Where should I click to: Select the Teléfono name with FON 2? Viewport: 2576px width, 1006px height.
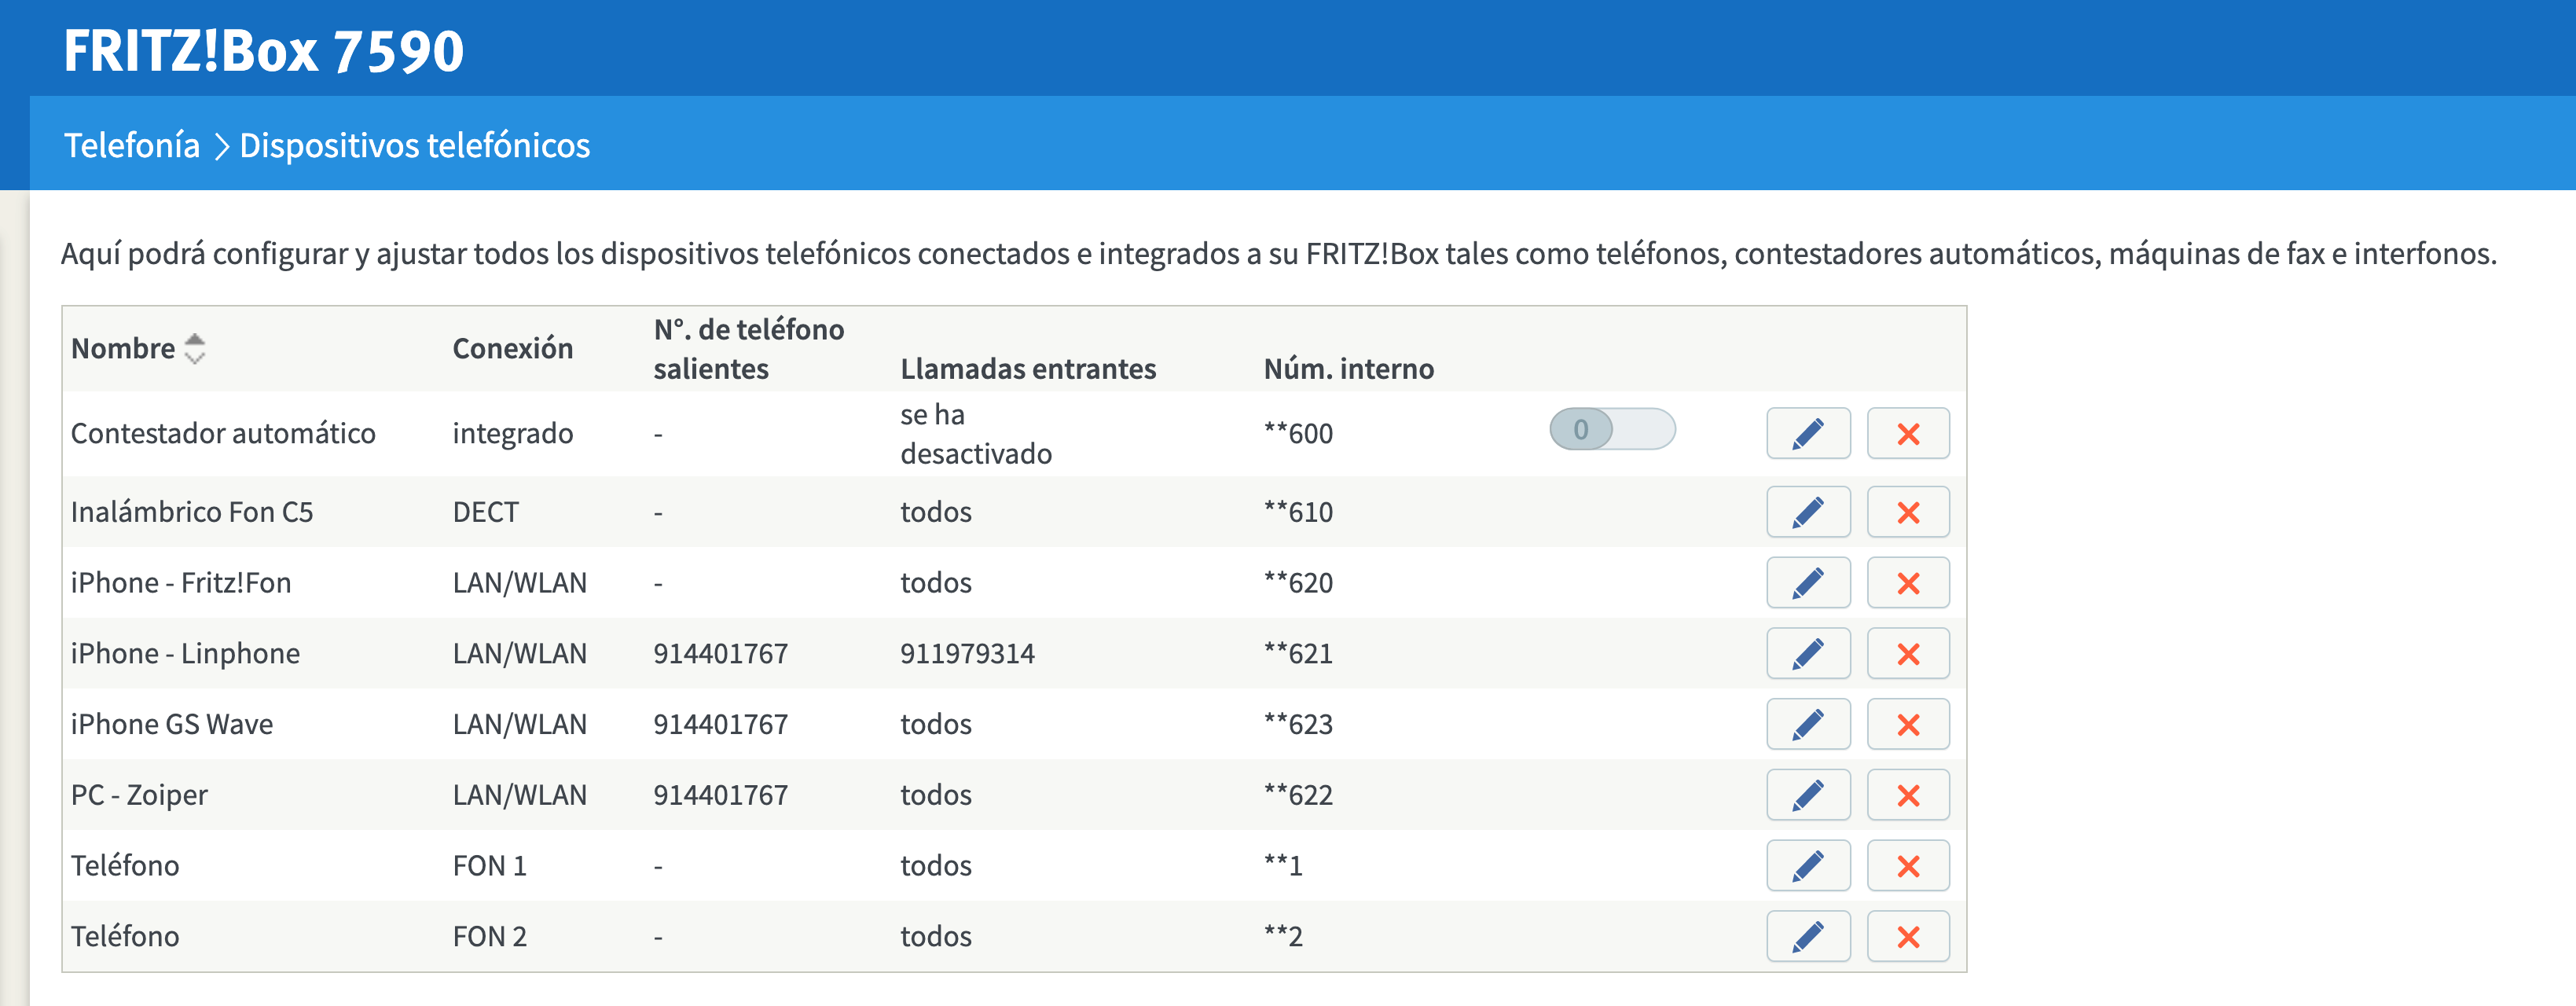tap(125, 936)
